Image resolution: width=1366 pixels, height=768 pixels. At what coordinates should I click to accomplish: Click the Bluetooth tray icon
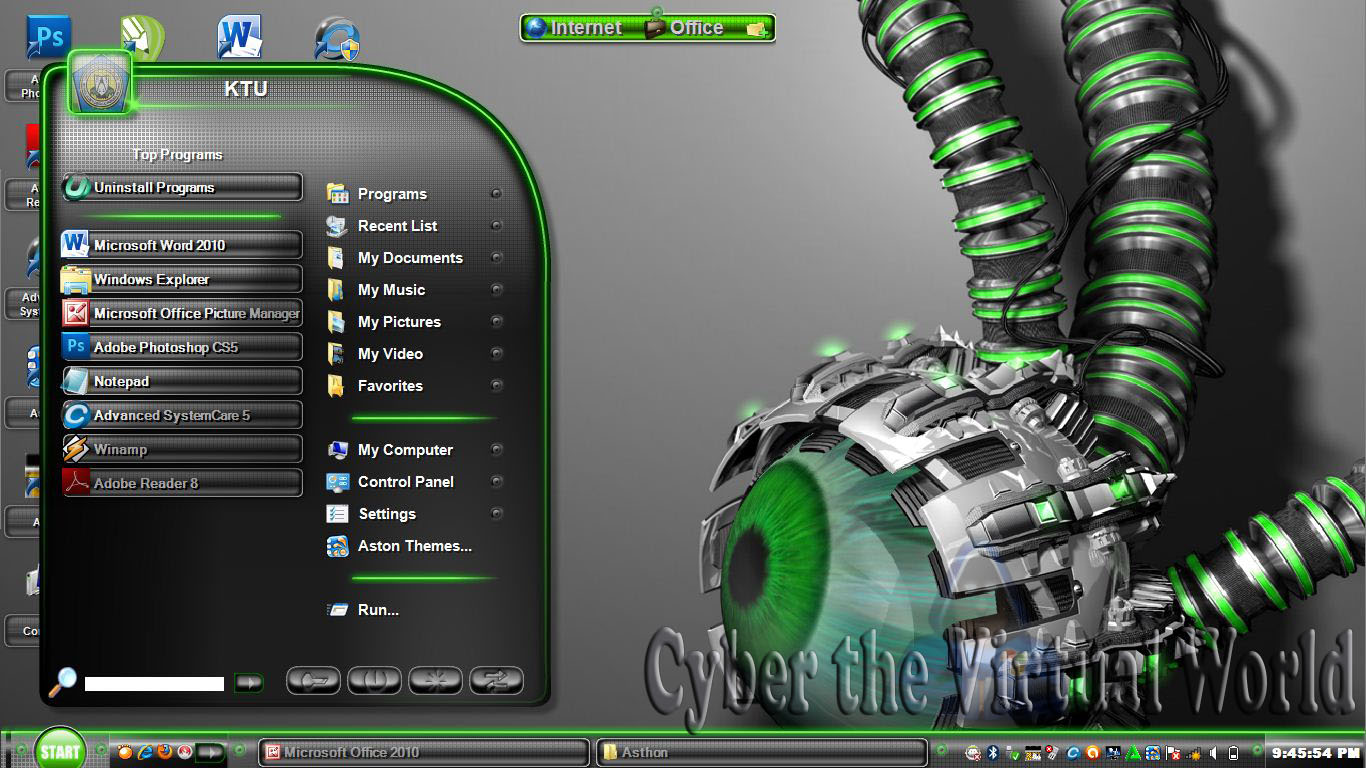[x=993, y=753]
